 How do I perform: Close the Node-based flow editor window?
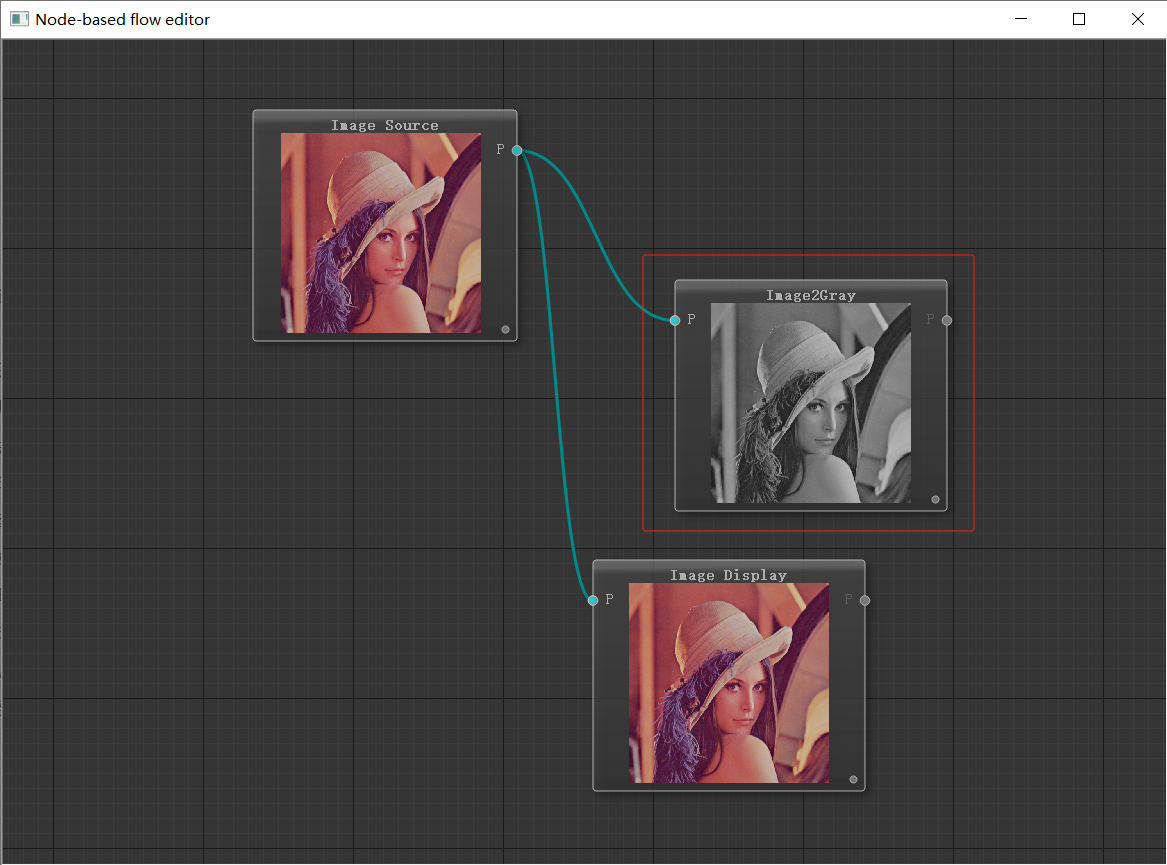(x=1137, y=19)
